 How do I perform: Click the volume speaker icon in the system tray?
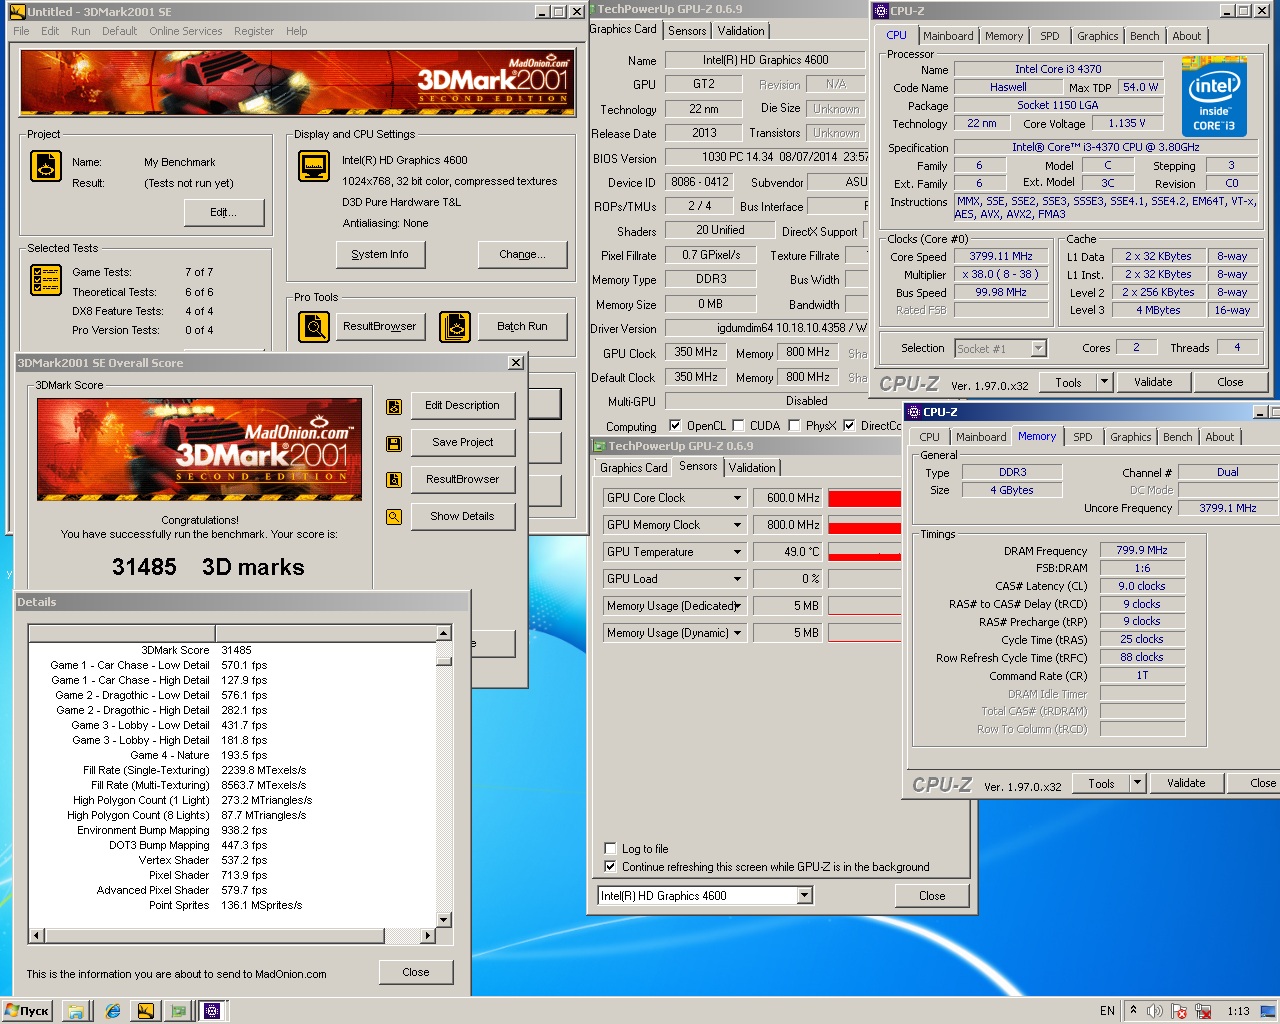pyautogui.click(x=1155, y=1011)
